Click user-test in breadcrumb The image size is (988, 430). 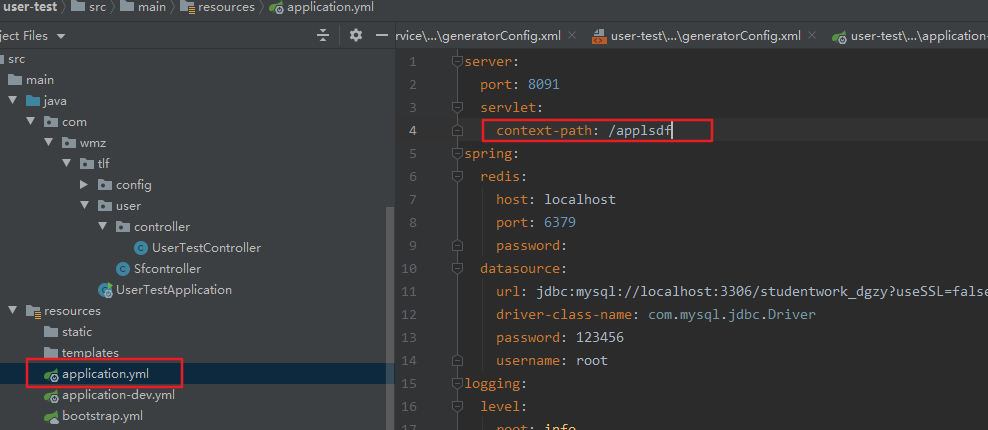point(30,7)
